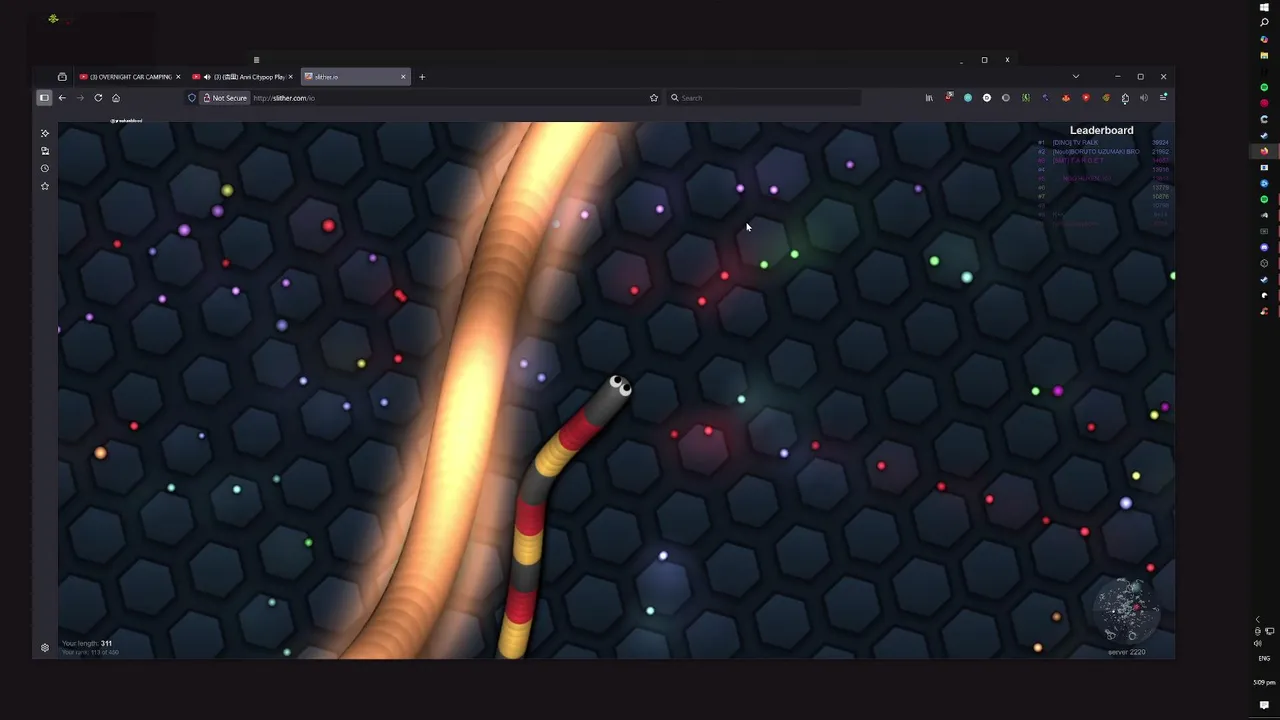Switch ENG input language indicator
Viewport: 1280px width, 720px height.
pyautogui.click(x=1264, y=658)
